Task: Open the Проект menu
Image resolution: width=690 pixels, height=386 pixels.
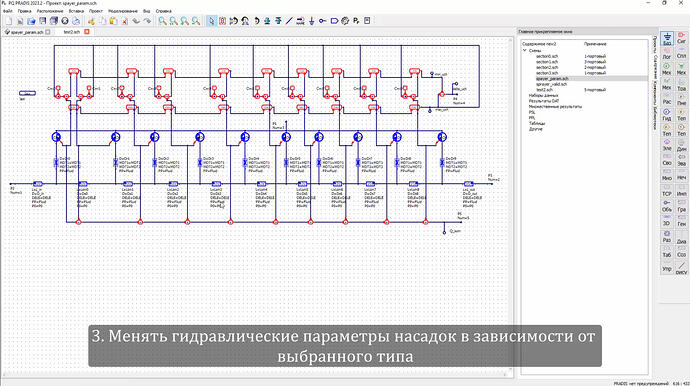Action: 96,11
